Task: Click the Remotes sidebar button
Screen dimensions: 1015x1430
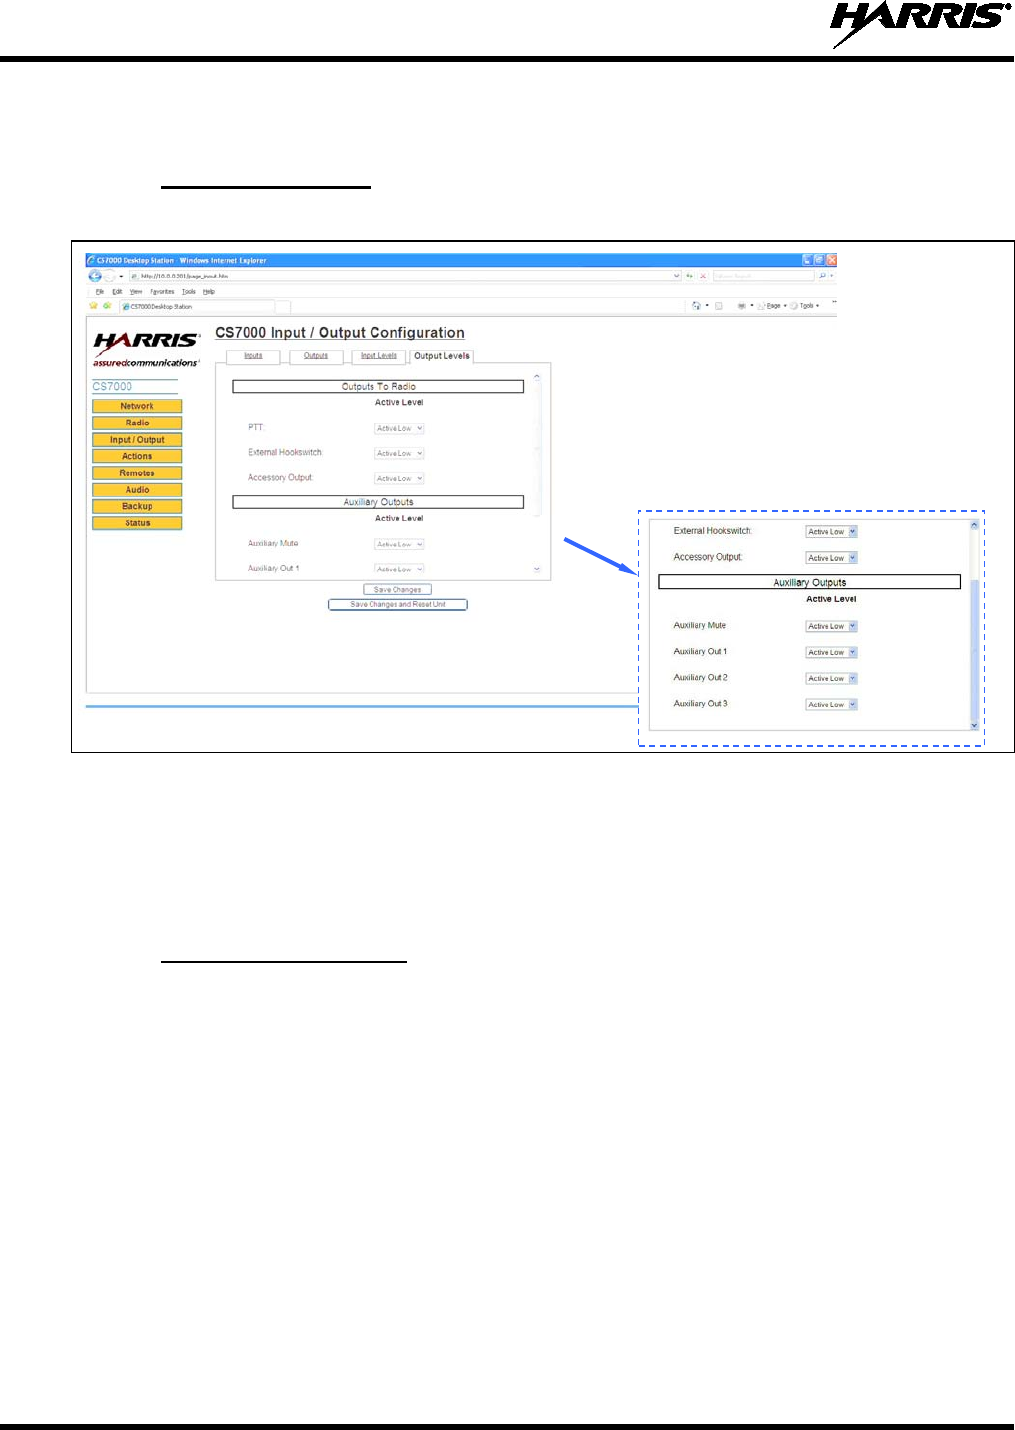Action: click(x=137, y=473)
